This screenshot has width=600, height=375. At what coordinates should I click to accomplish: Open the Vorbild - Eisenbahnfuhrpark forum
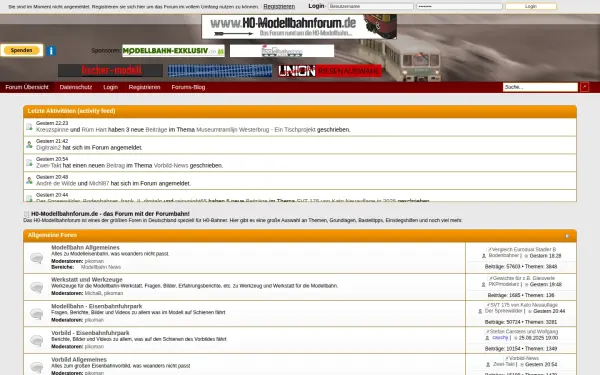[90, 333]
